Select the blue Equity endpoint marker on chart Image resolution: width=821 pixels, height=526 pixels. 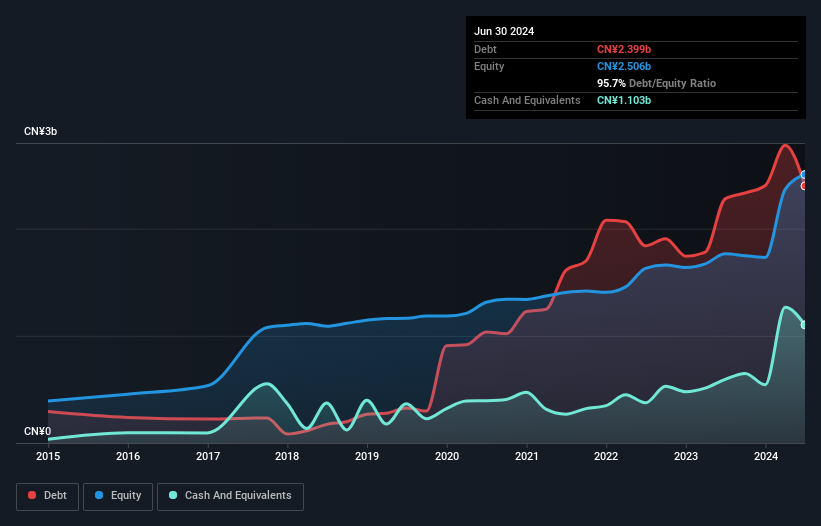(x=804, y=175)
